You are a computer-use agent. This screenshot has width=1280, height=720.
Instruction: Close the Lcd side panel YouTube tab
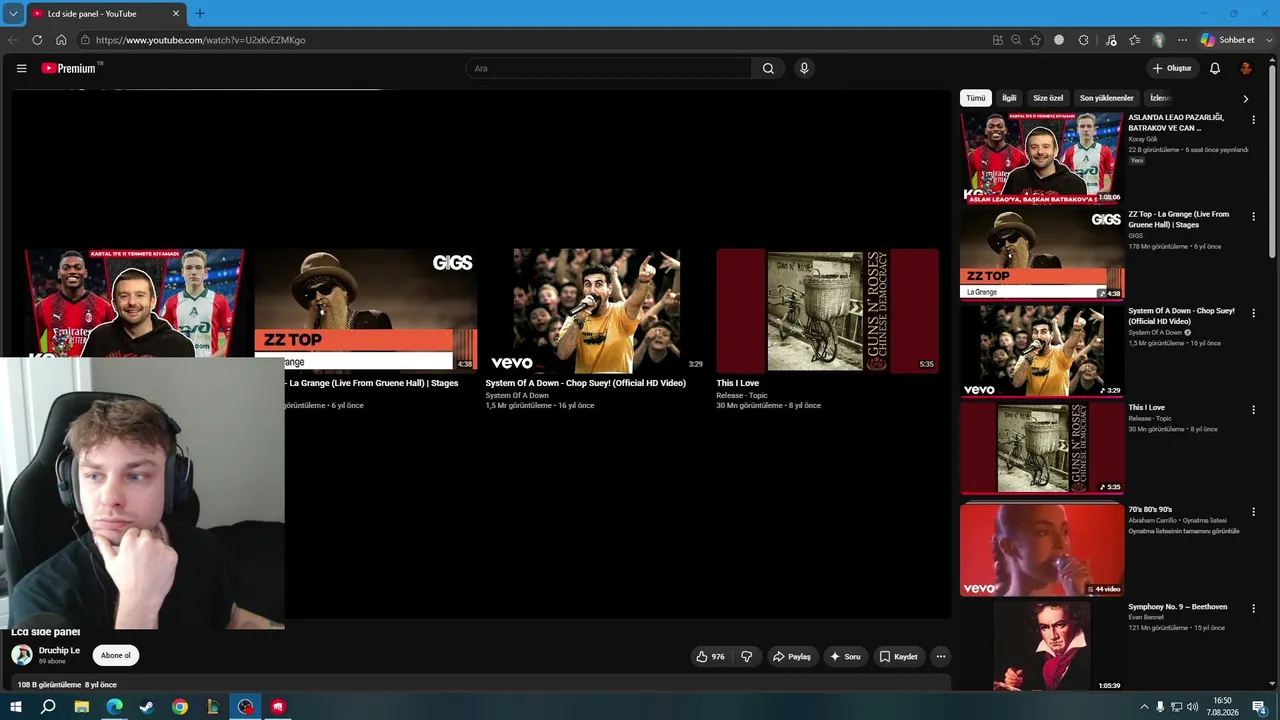176,14
